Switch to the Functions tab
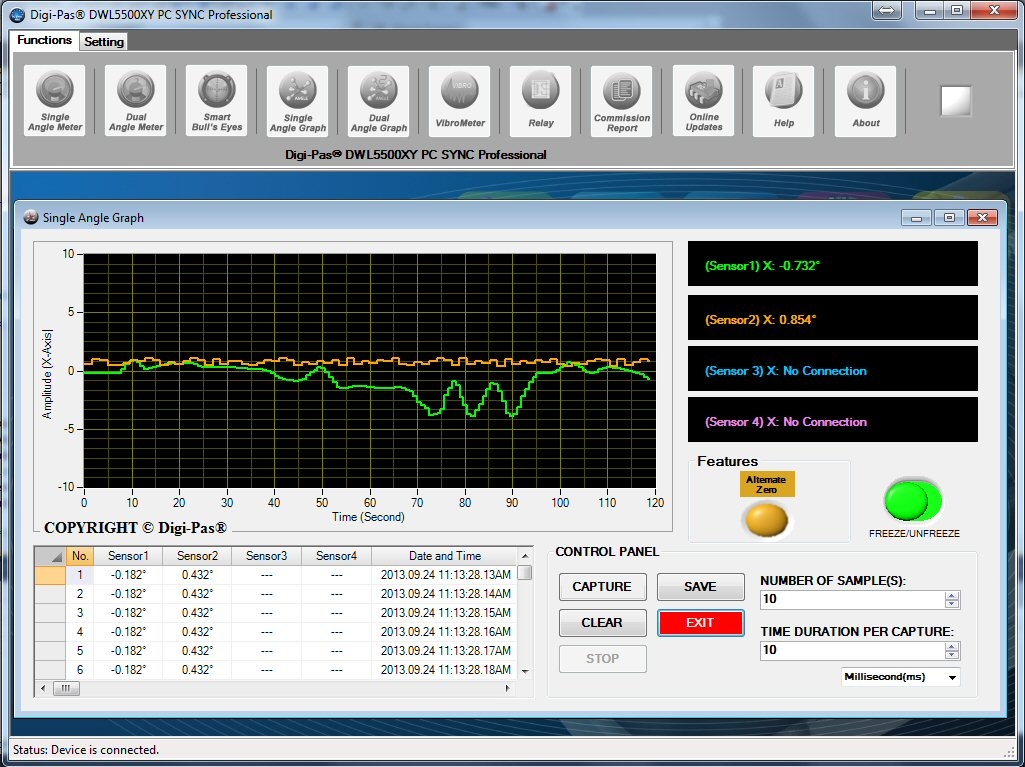1025x767 pixels. [x=44, y=40]
